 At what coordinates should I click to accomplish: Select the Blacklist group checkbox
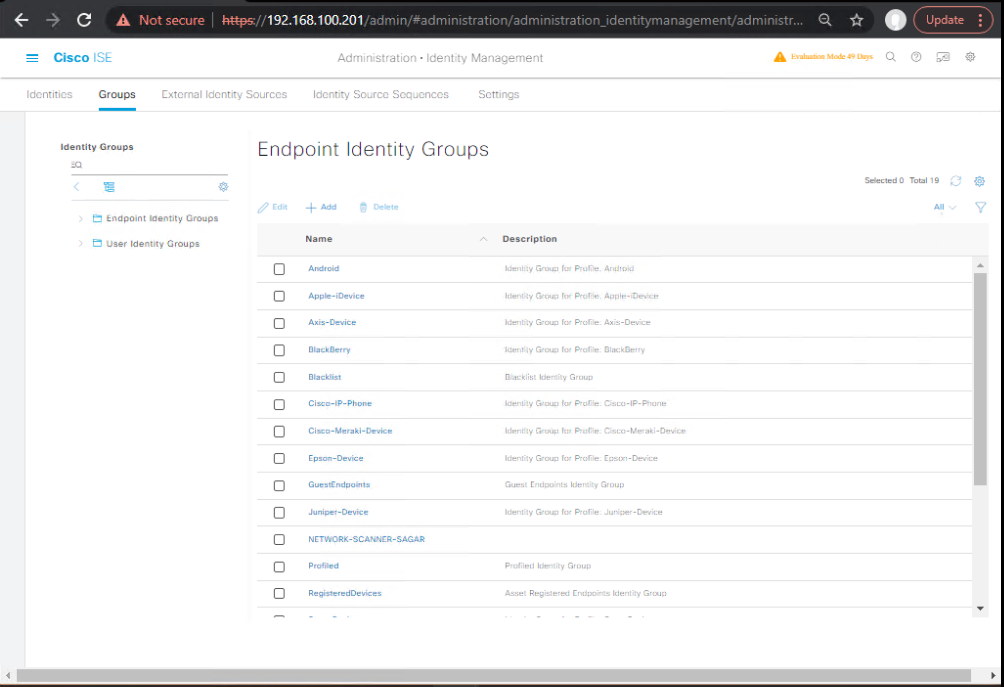tap(279, 377)
